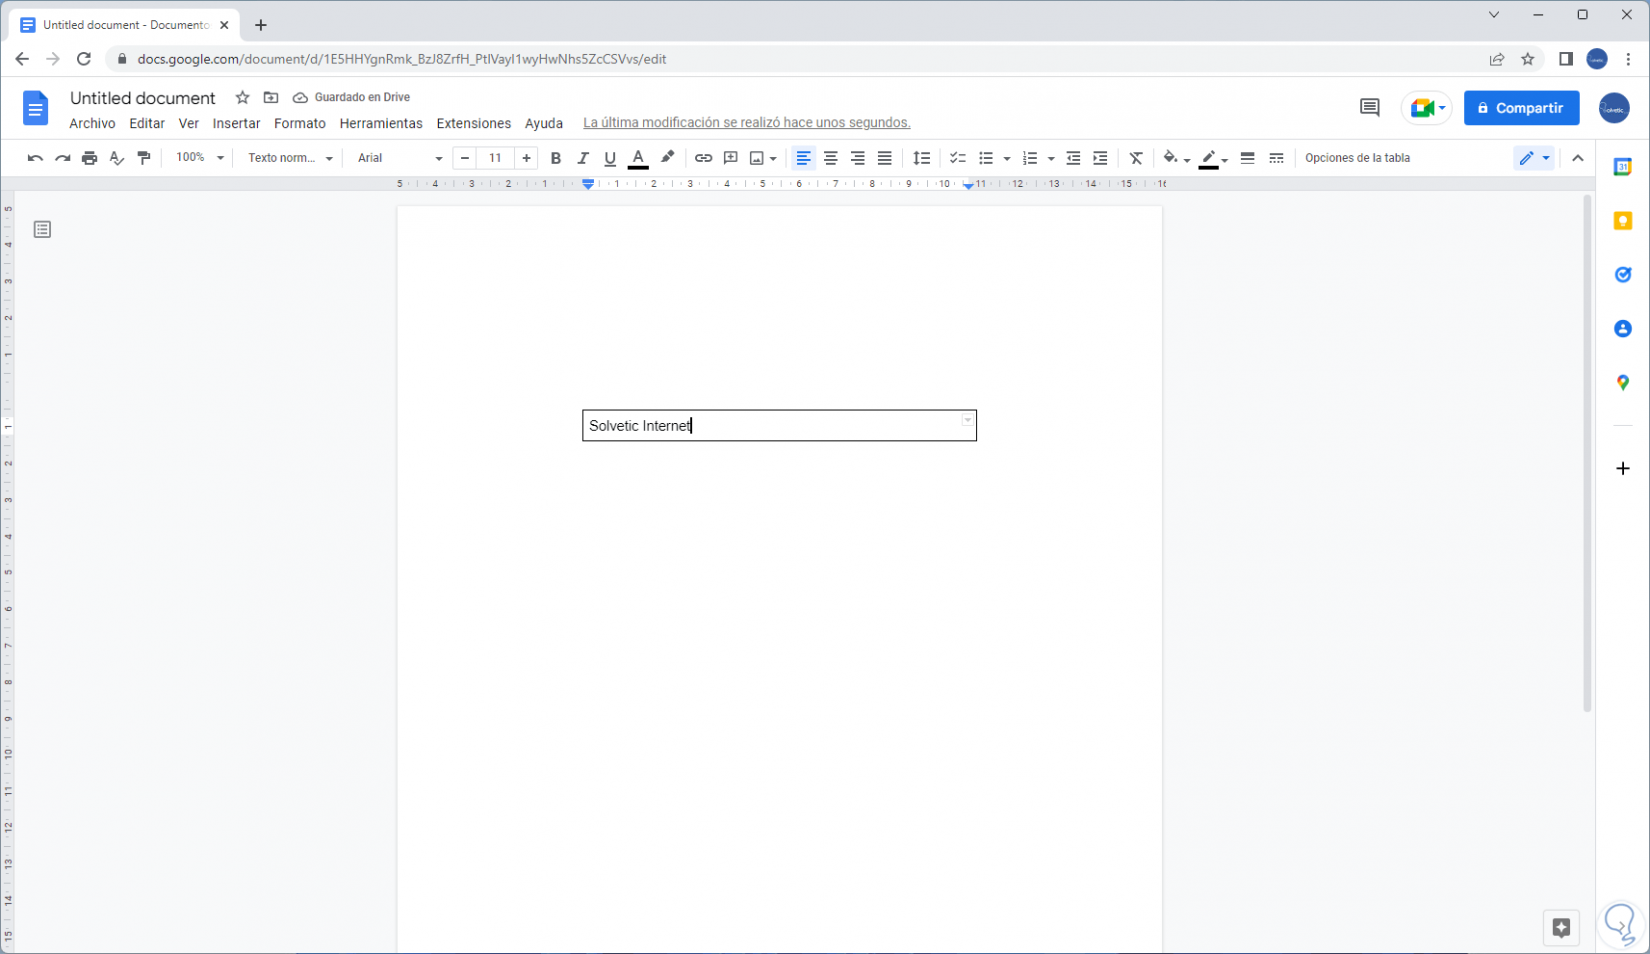The height and width of the screenshot is (954, 1650).
Task: Go to the Docs home logo
Action: coord(35,108)
